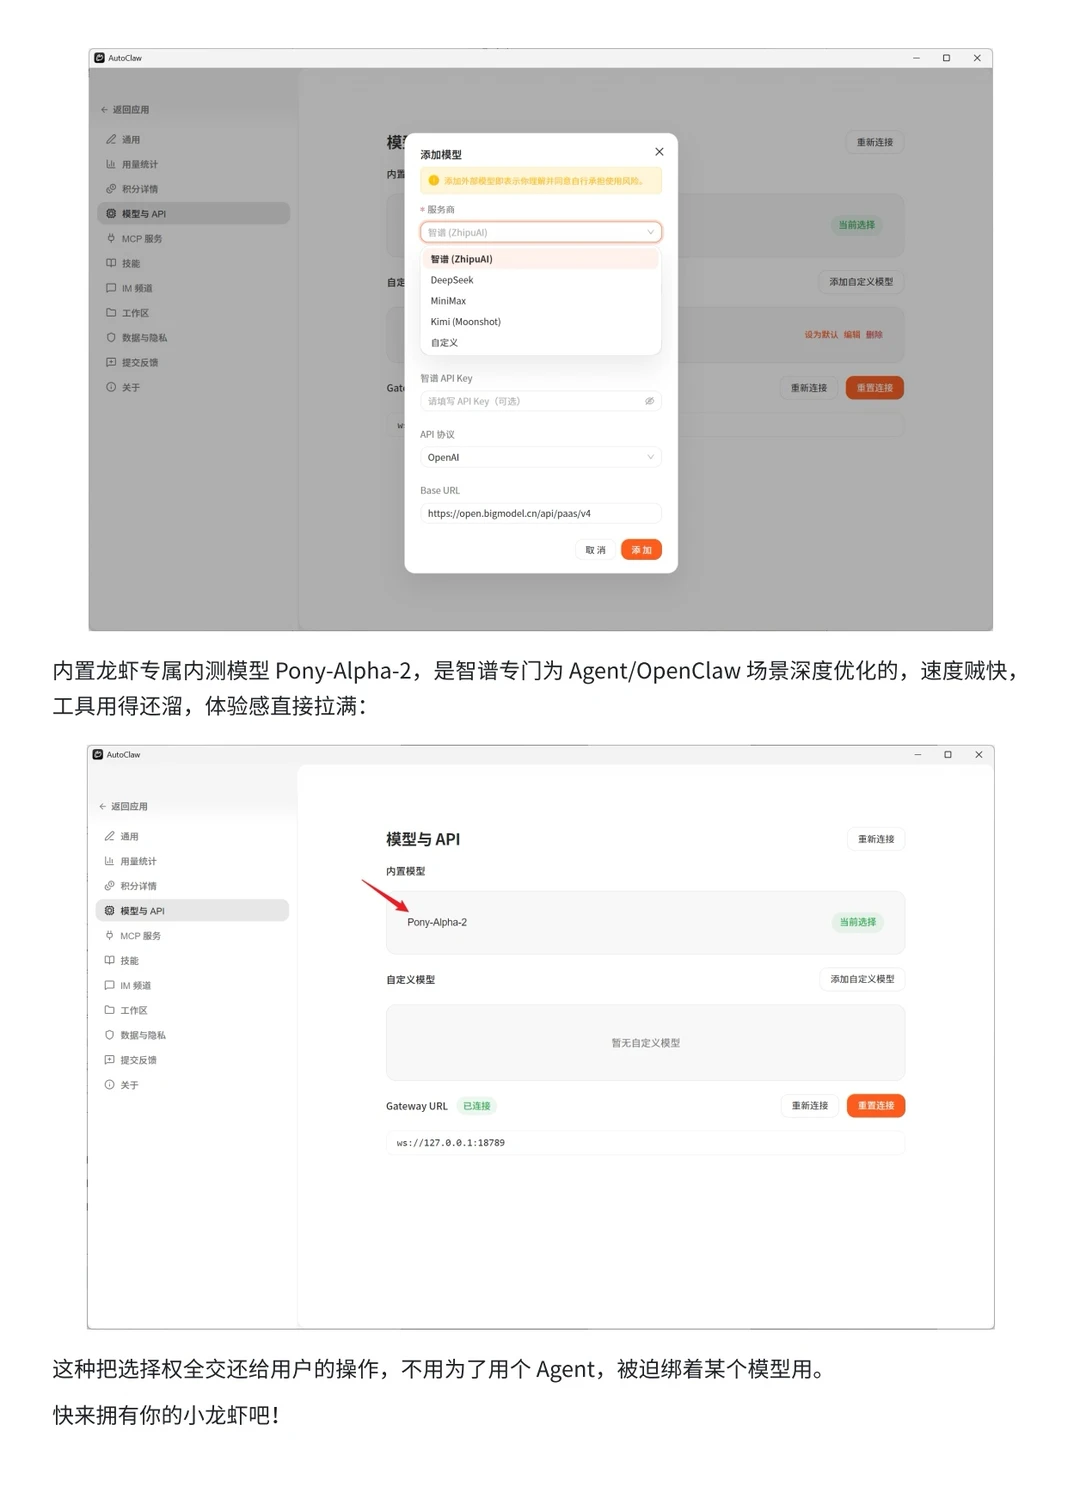The width and height of the screenshot is (1080, 1511).
Task: Click the orange 添加 button in the dialog
Action: pos(641,550)
